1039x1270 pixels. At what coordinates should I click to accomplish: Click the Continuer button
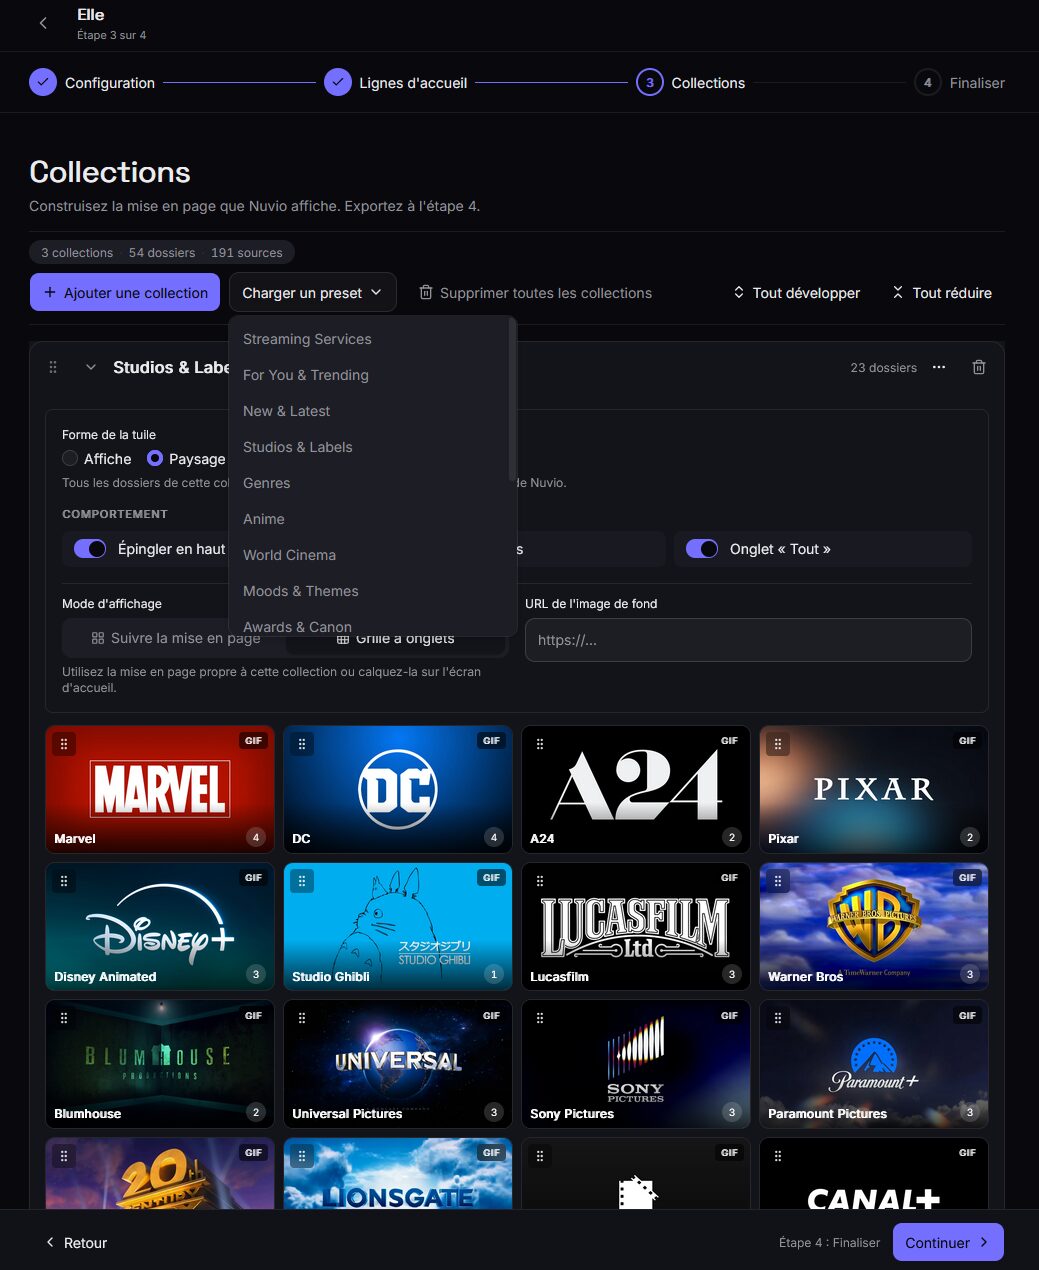[x=948, y=1242]
